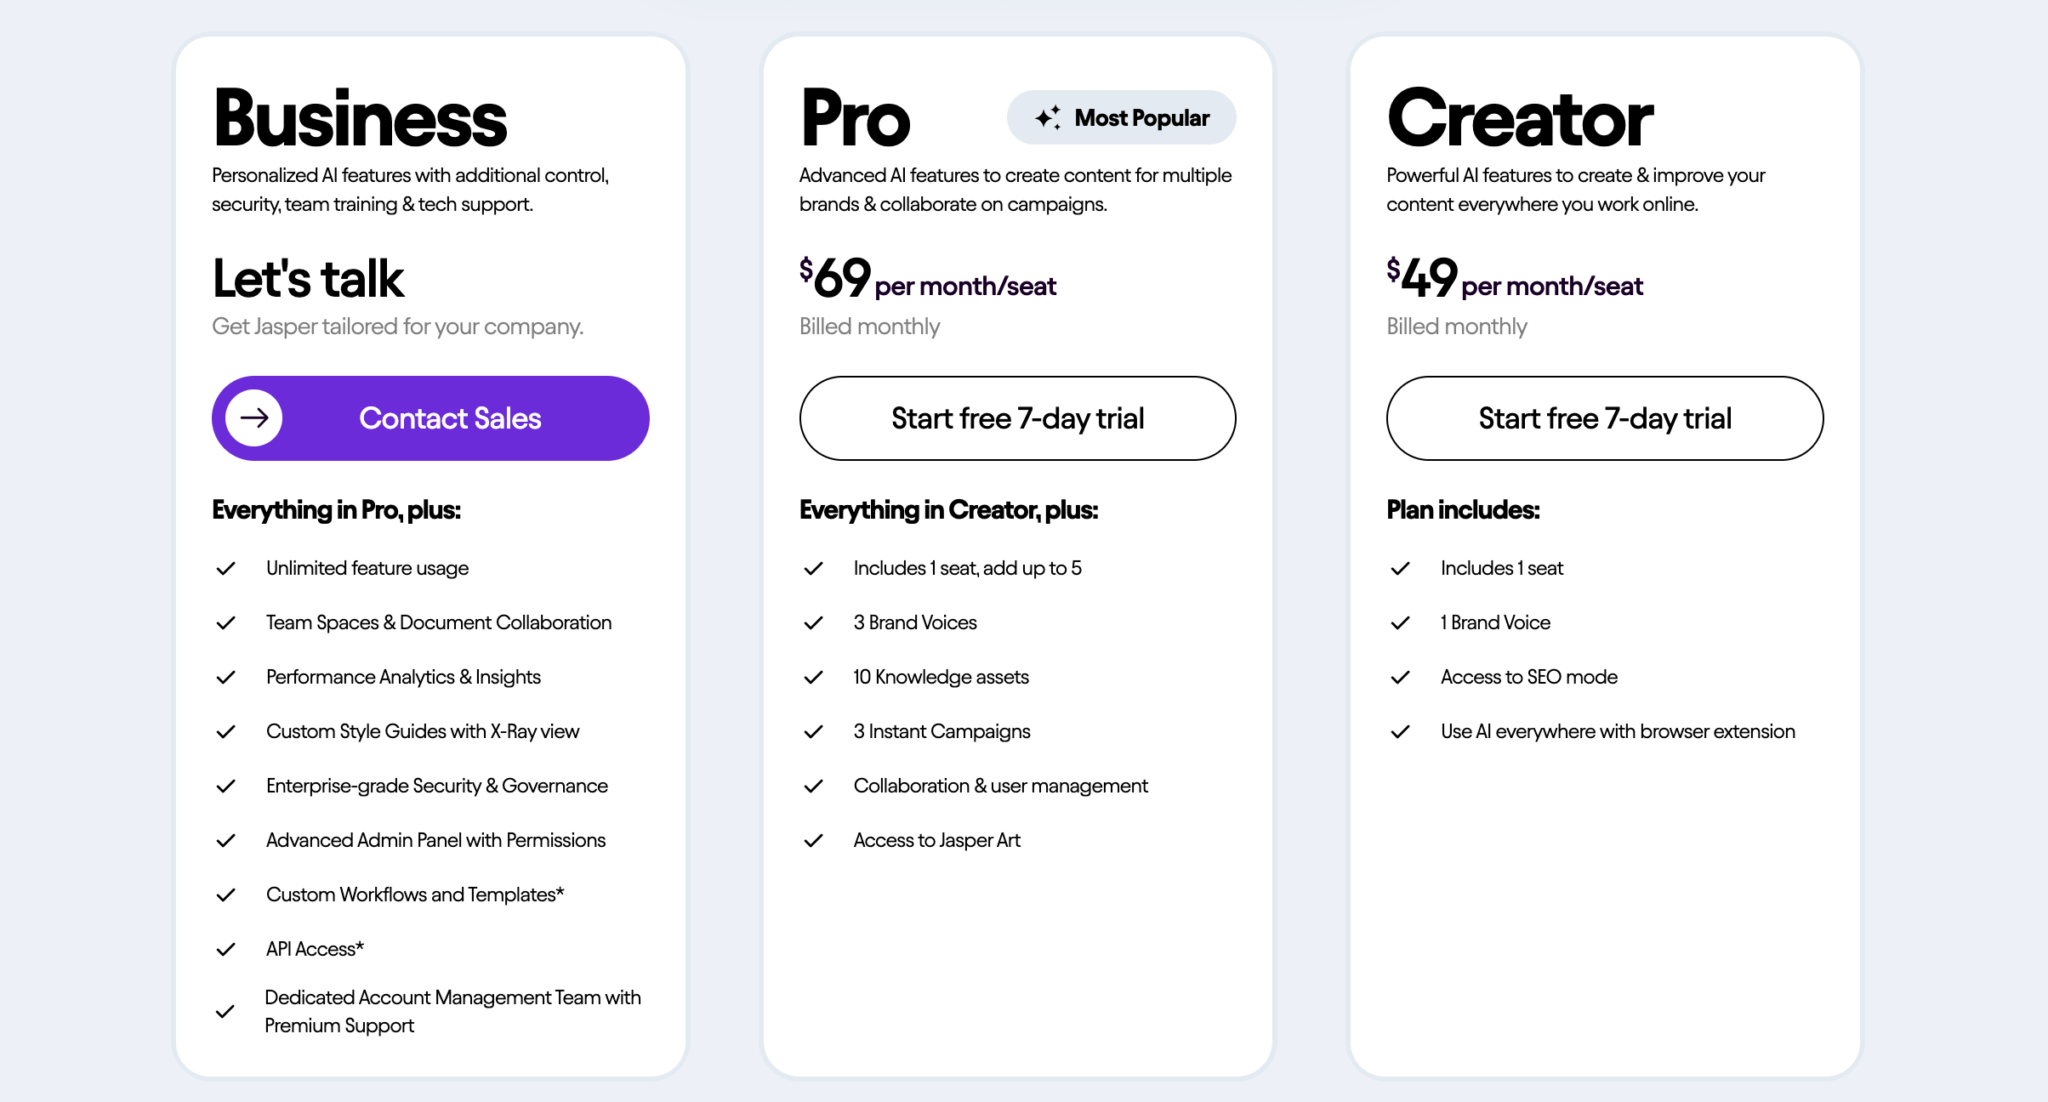Start free 7-day trial on Creator plan

[1603, 418]
